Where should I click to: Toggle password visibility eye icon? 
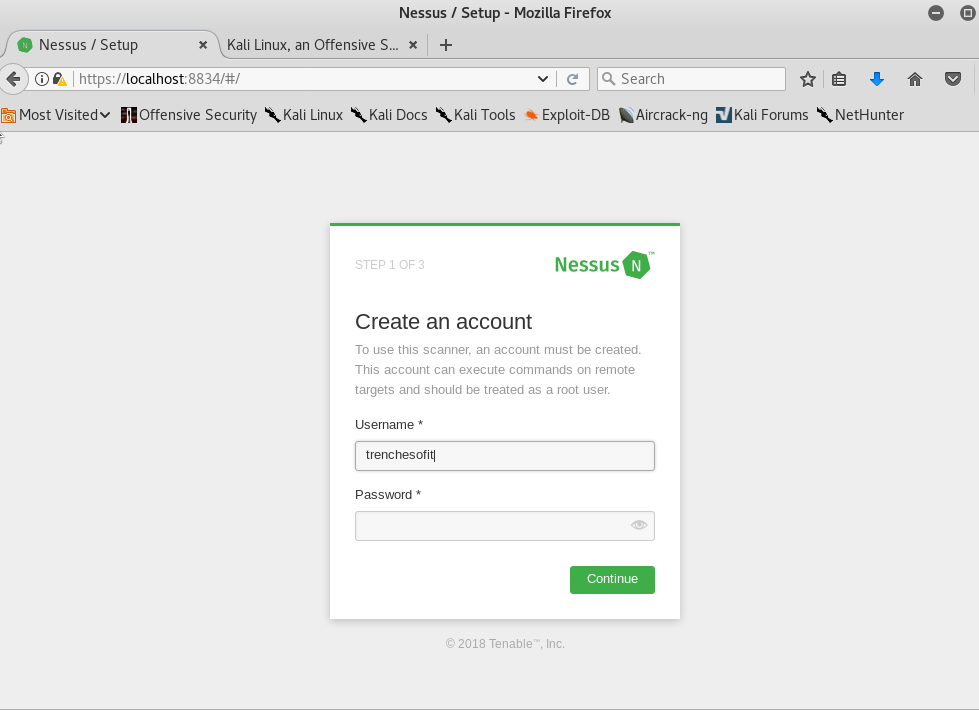point(639,525)
